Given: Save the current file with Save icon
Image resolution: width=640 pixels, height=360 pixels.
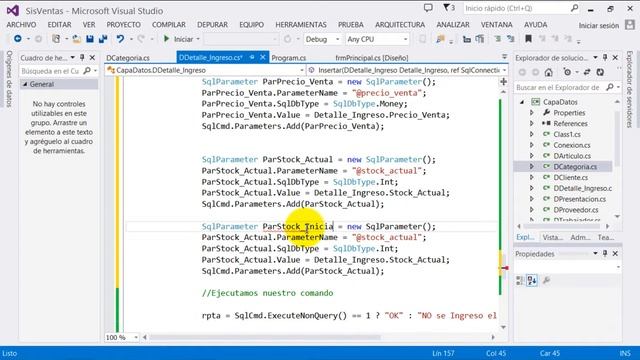Looking at the screenshot, I should tap(90, 39).
